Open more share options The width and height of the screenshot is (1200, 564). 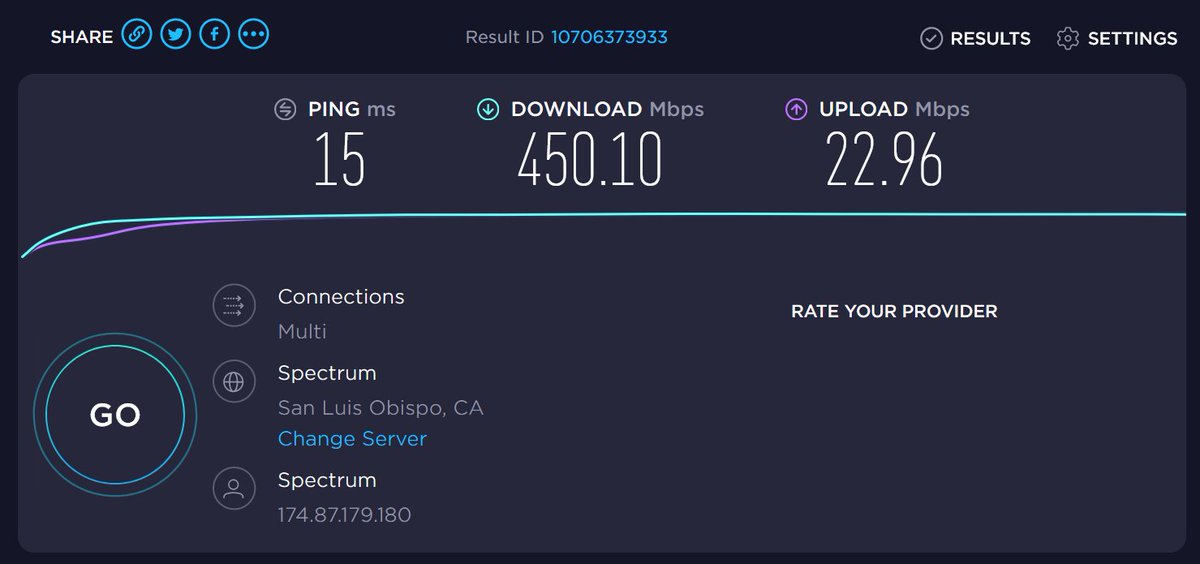tap(254, 35)
